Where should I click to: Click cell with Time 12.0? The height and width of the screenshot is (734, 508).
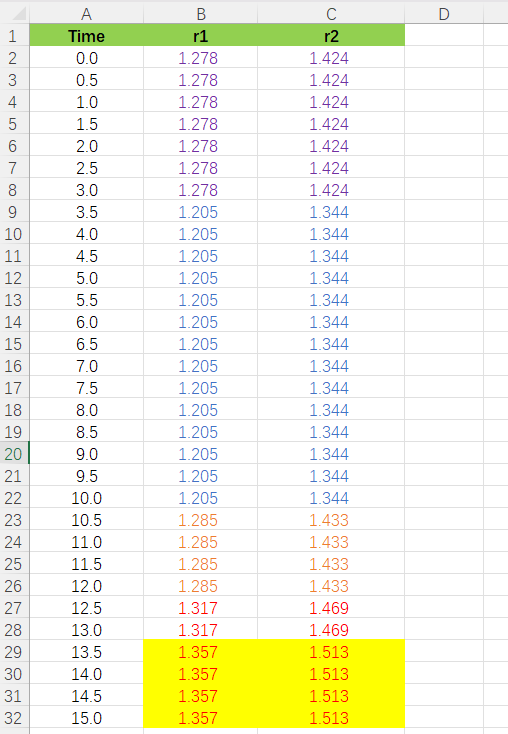[87, 586]
